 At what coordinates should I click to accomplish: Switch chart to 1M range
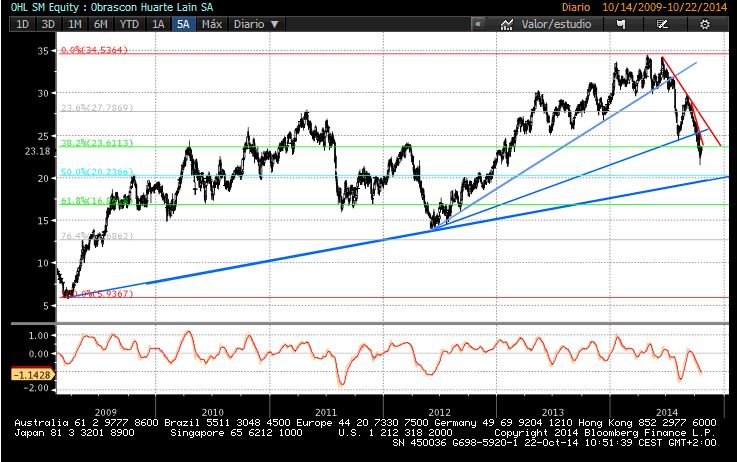74,24
